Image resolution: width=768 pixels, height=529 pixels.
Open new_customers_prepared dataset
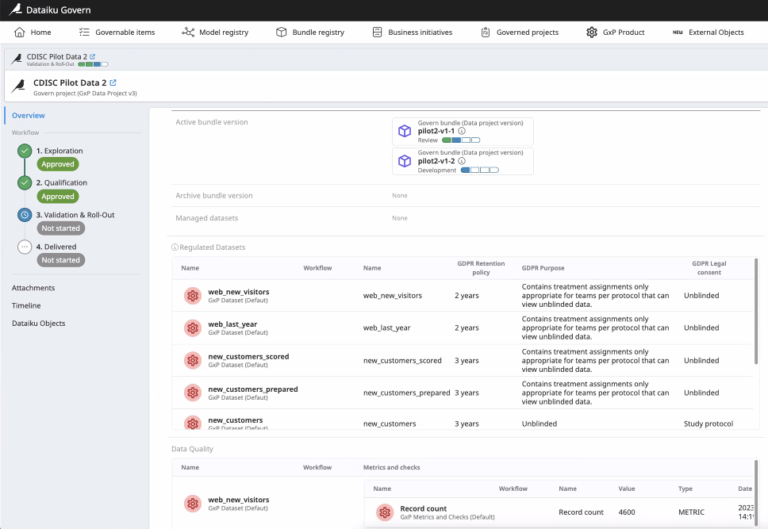pyautogui.click(x=253, y=389)
